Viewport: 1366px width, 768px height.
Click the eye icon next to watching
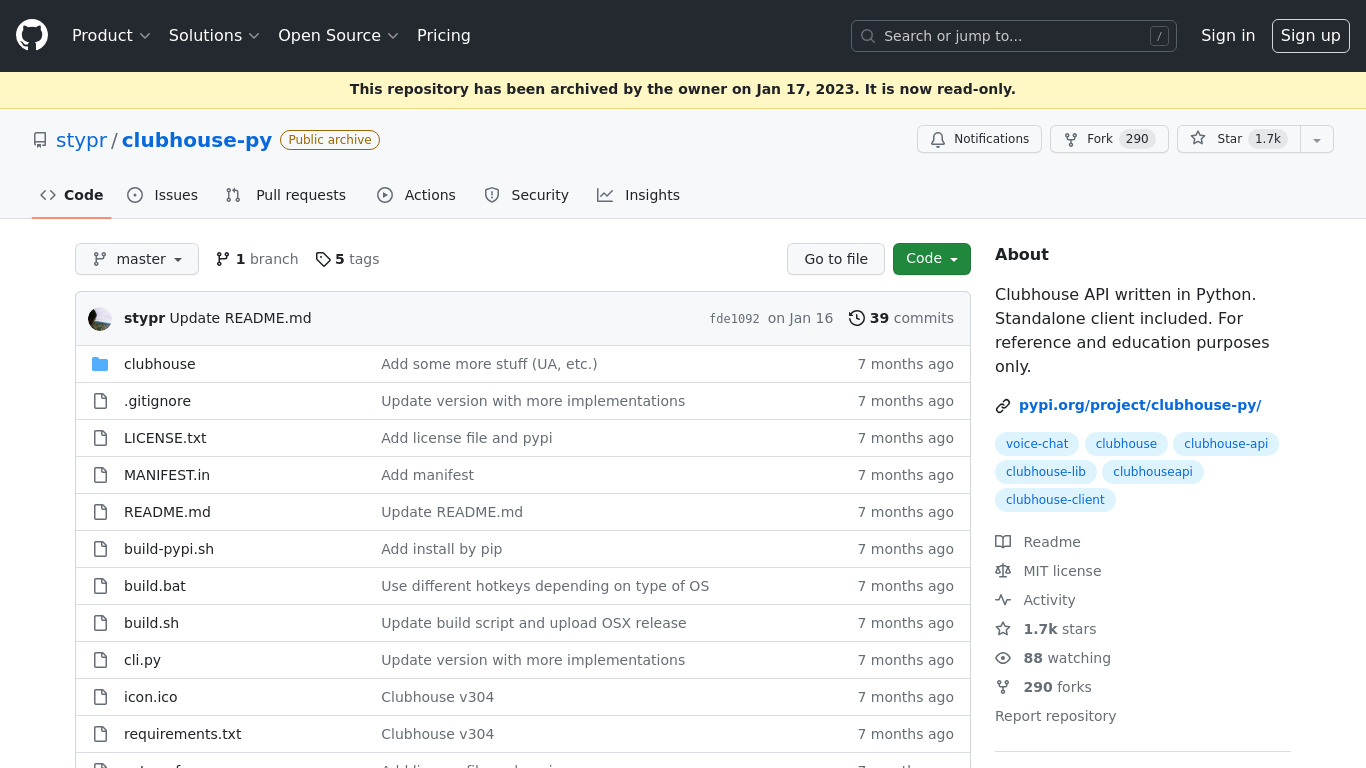[1003, 658]
